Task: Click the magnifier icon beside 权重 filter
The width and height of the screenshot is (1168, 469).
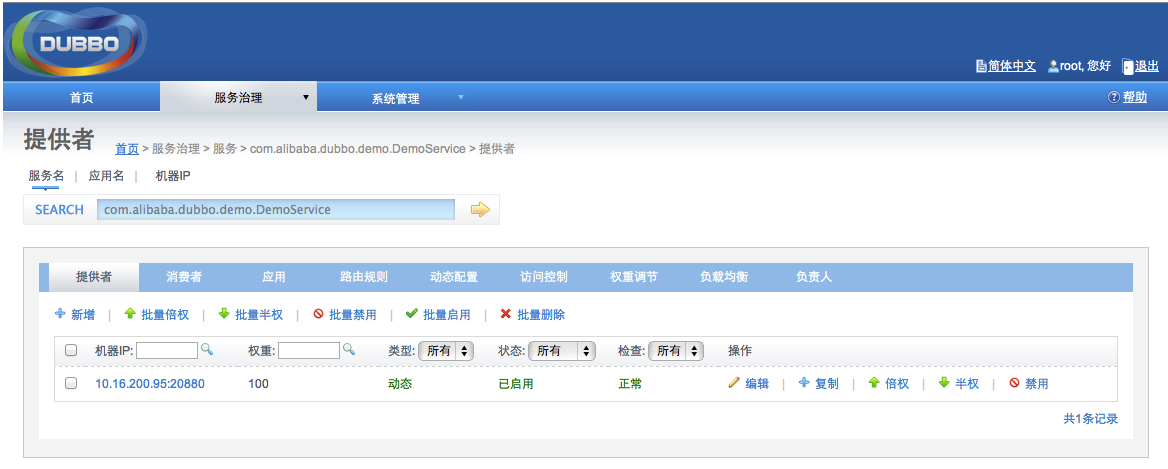Action: (349, 350)
